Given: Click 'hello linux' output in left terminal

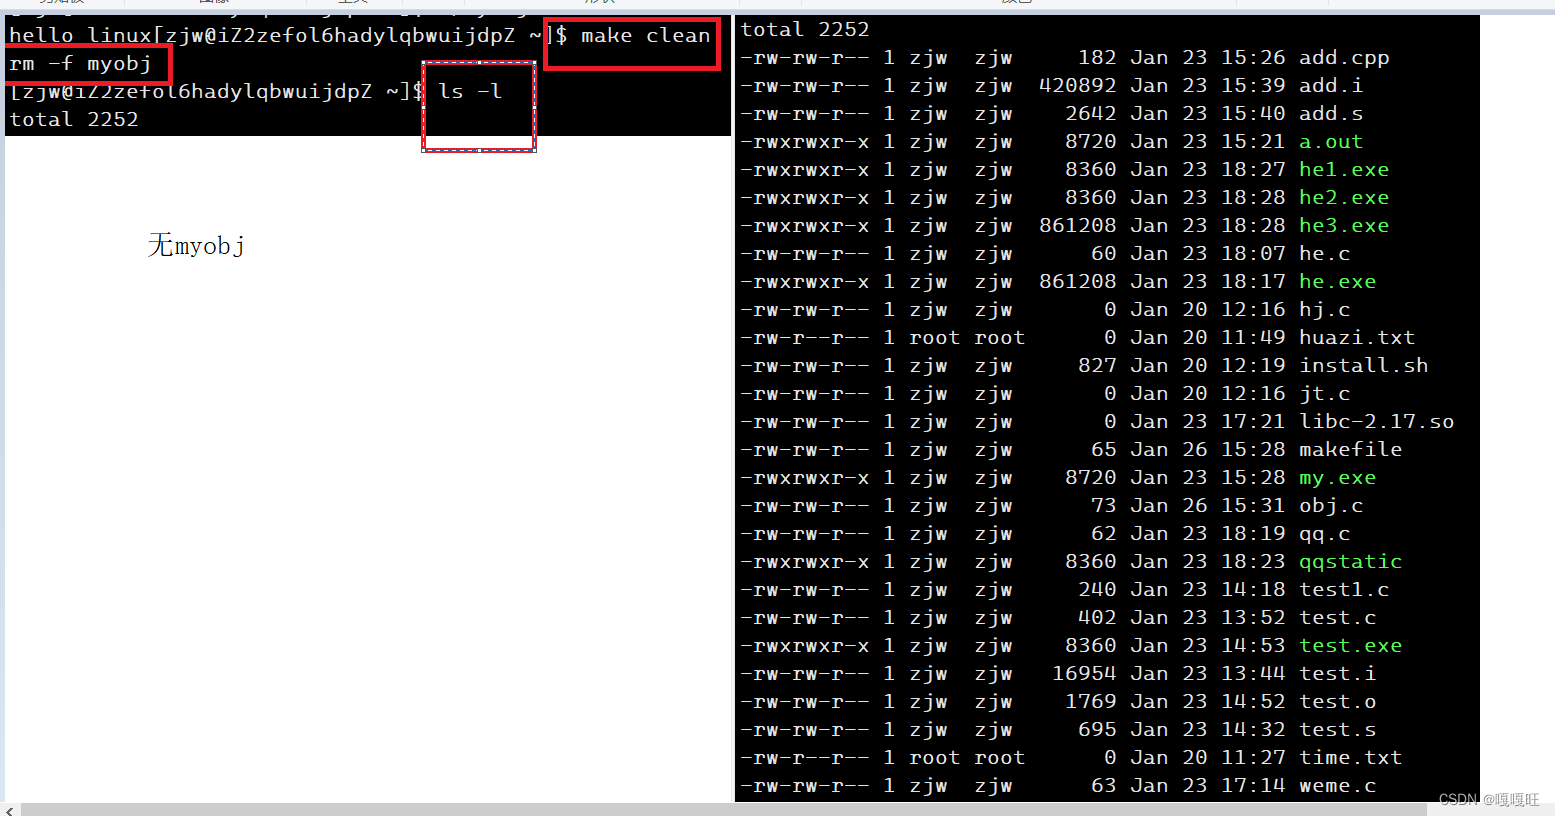Looking at the screenshot, I should pos(80,36).
